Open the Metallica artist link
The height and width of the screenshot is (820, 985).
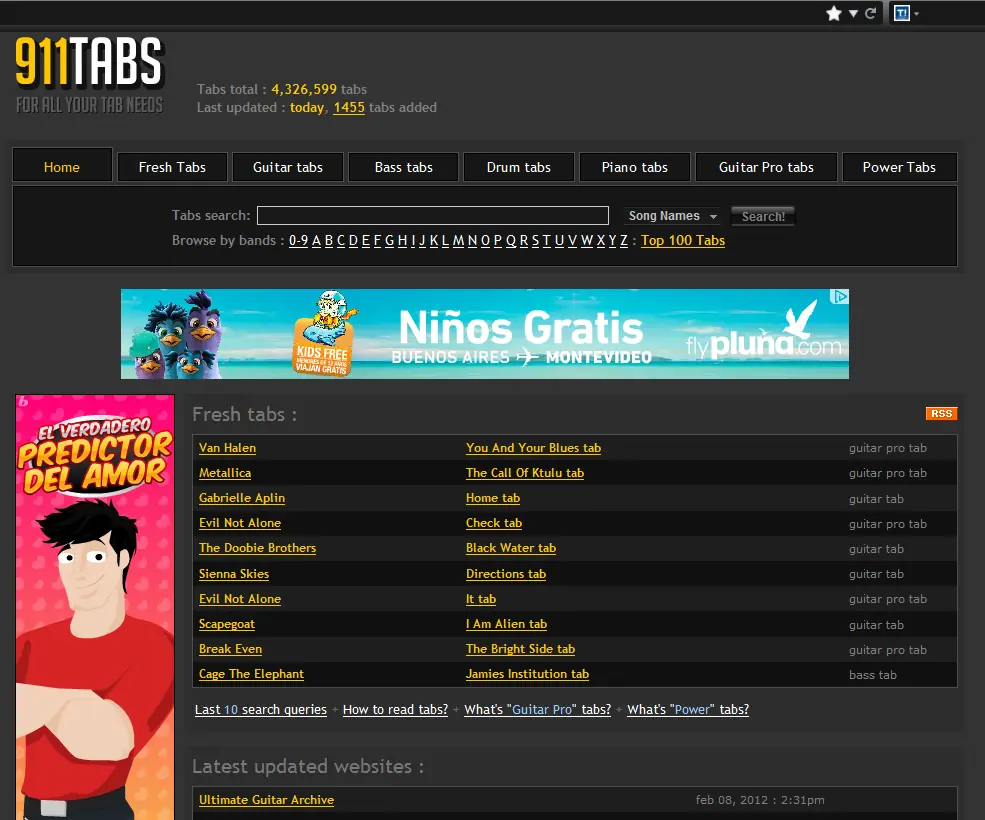tap(225, 473)
